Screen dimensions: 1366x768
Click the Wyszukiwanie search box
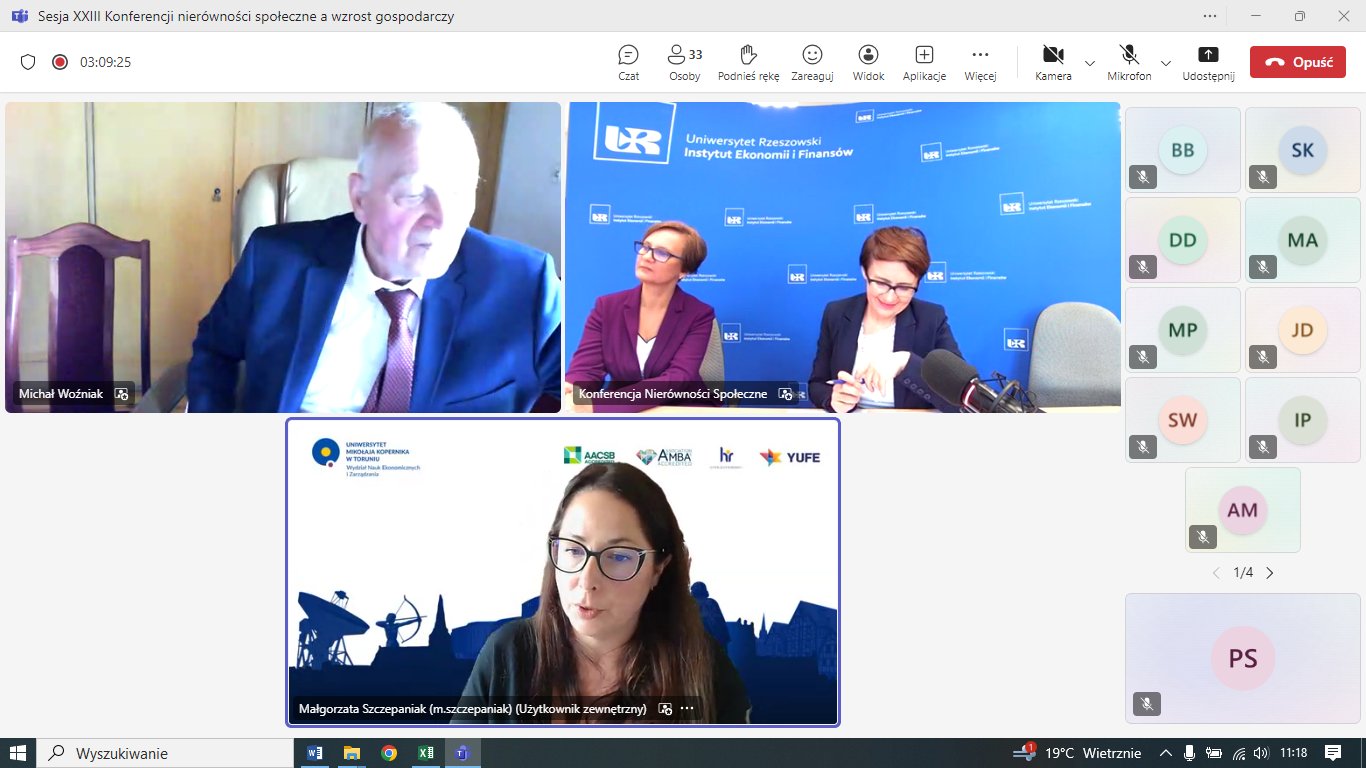pyautogui.click(x=165, y=753)
